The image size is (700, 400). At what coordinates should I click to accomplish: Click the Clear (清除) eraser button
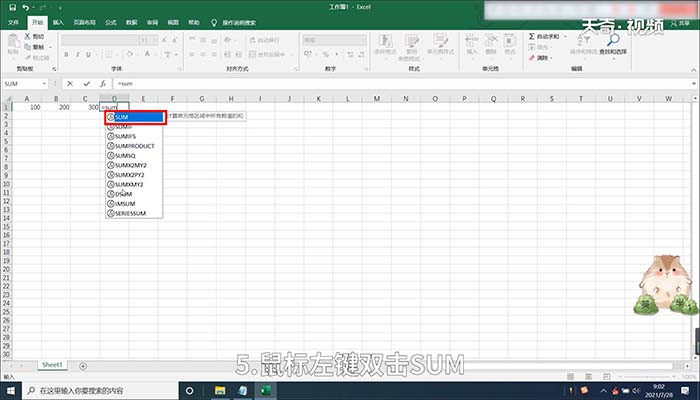[x=540, y=58]
